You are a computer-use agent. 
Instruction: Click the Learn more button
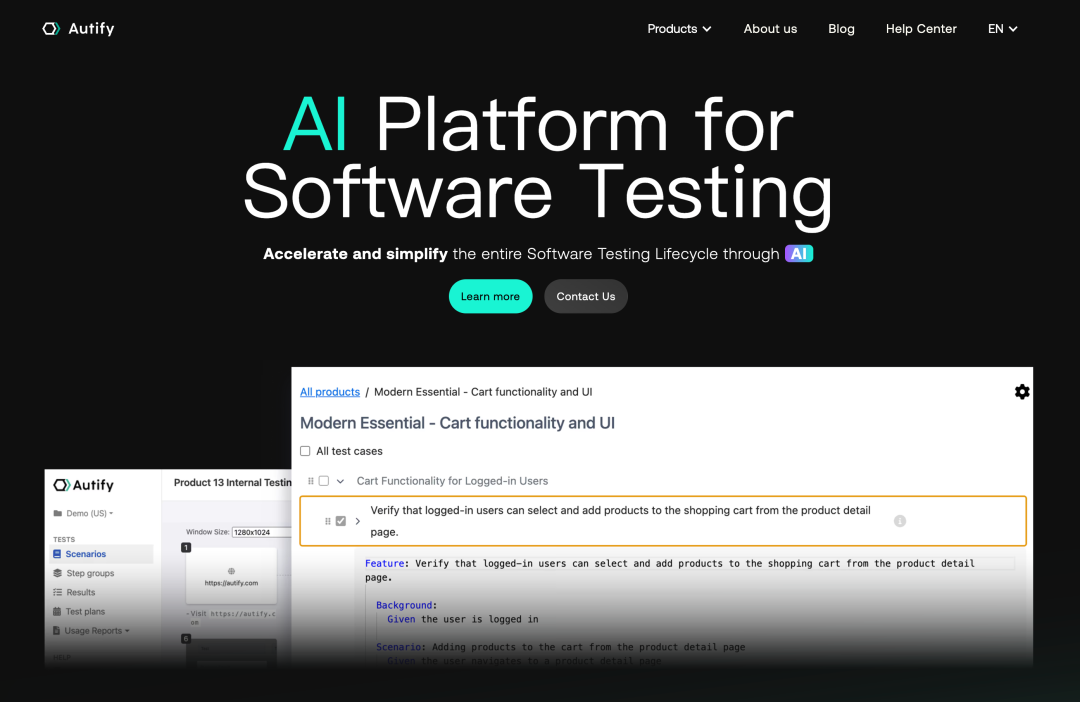tap(490, 296)
